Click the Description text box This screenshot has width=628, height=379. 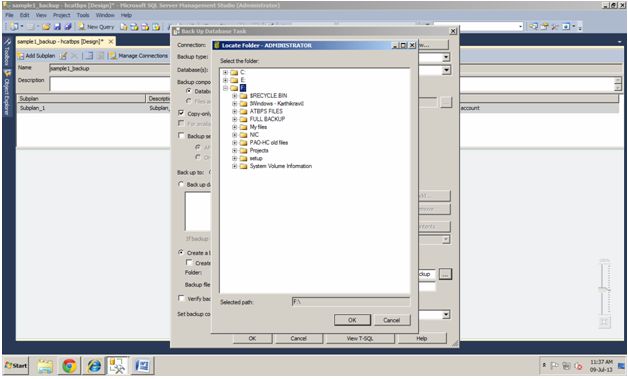[x=110, y=84]
